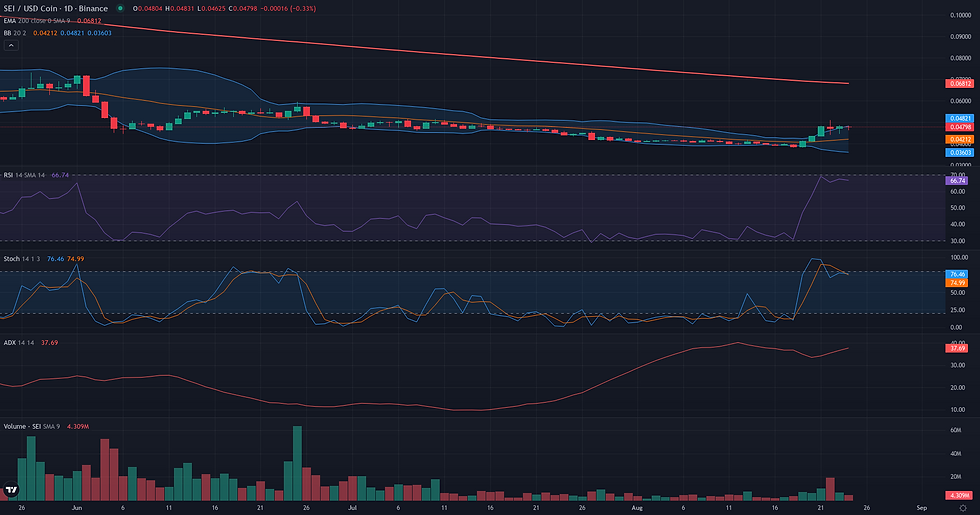Image resolution: width=980 pixels, height=515 pixels.
Task: Open chart settings gear icon
Action: [963, 508]
